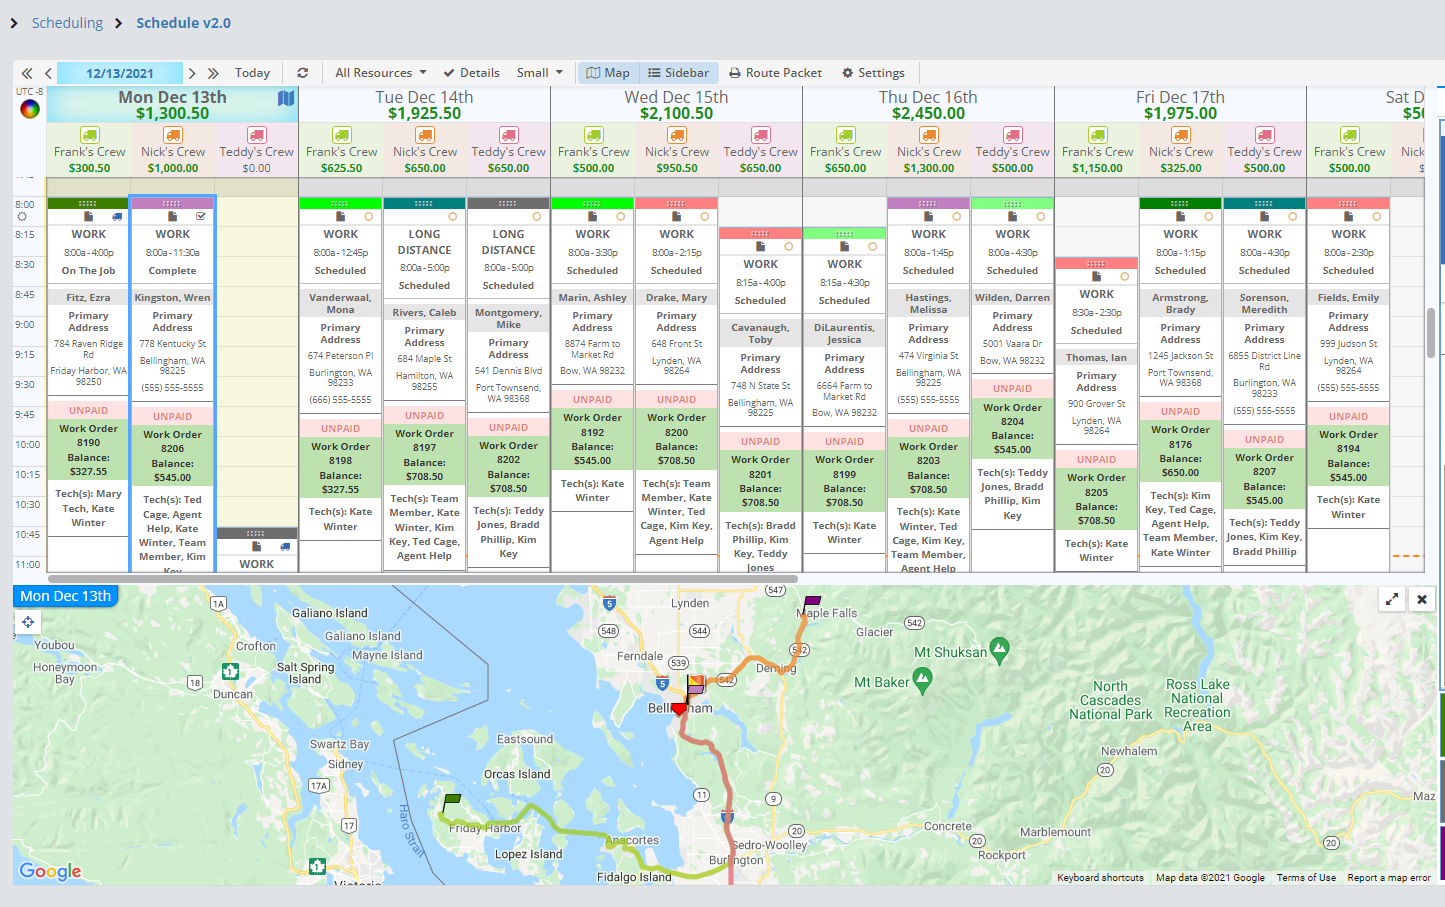Click the map pan/move control icon
Screen dimensions: 1445x907
28,622
